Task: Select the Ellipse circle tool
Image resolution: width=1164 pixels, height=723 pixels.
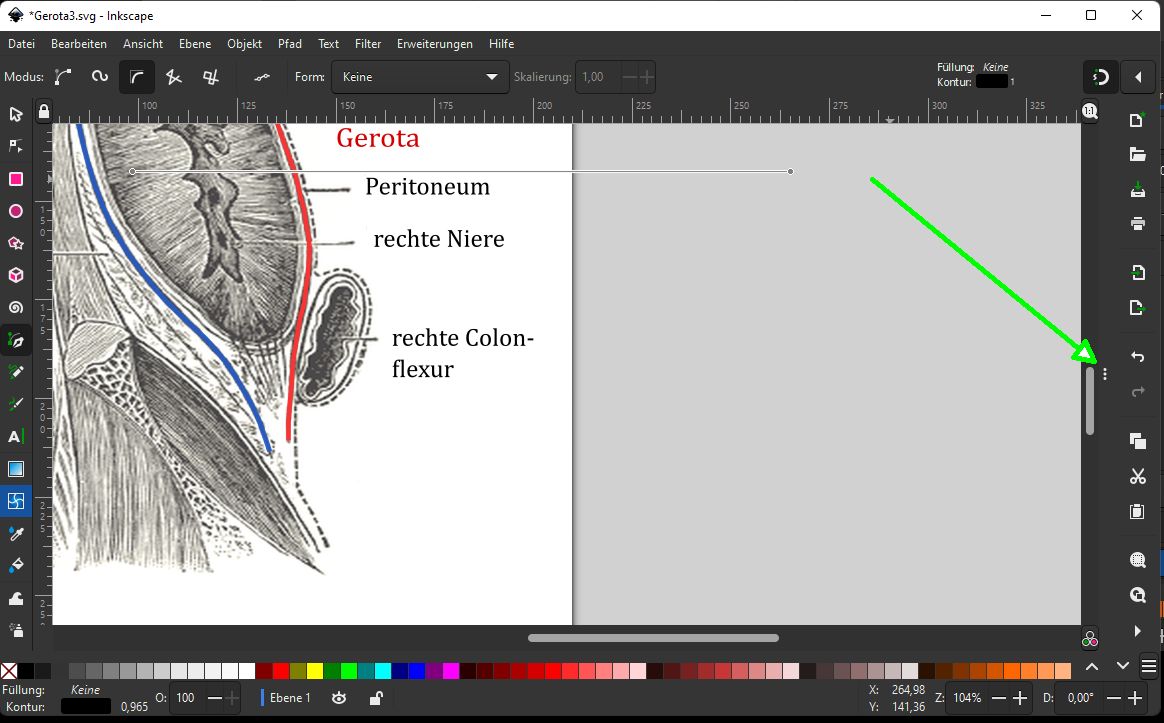Action: coord(16,212)
